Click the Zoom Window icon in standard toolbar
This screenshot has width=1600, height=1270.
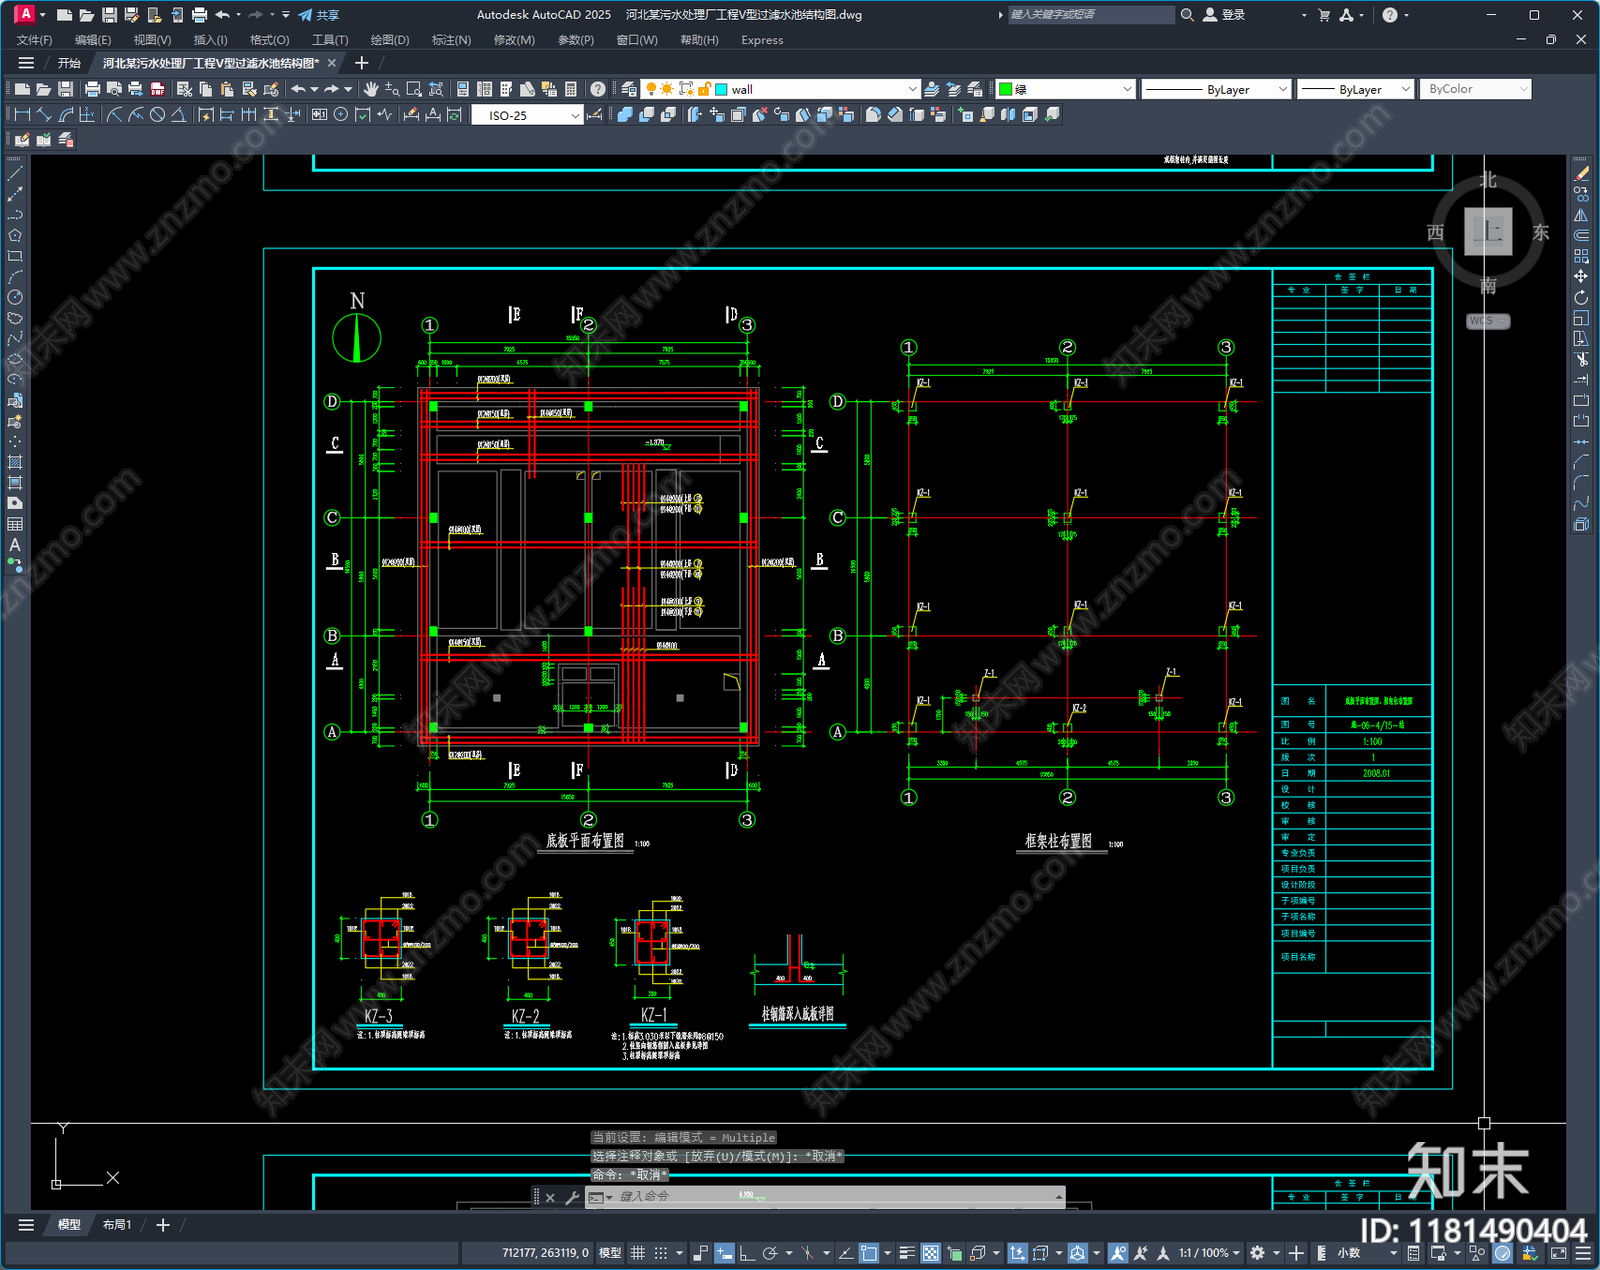[x=414, y=89]
